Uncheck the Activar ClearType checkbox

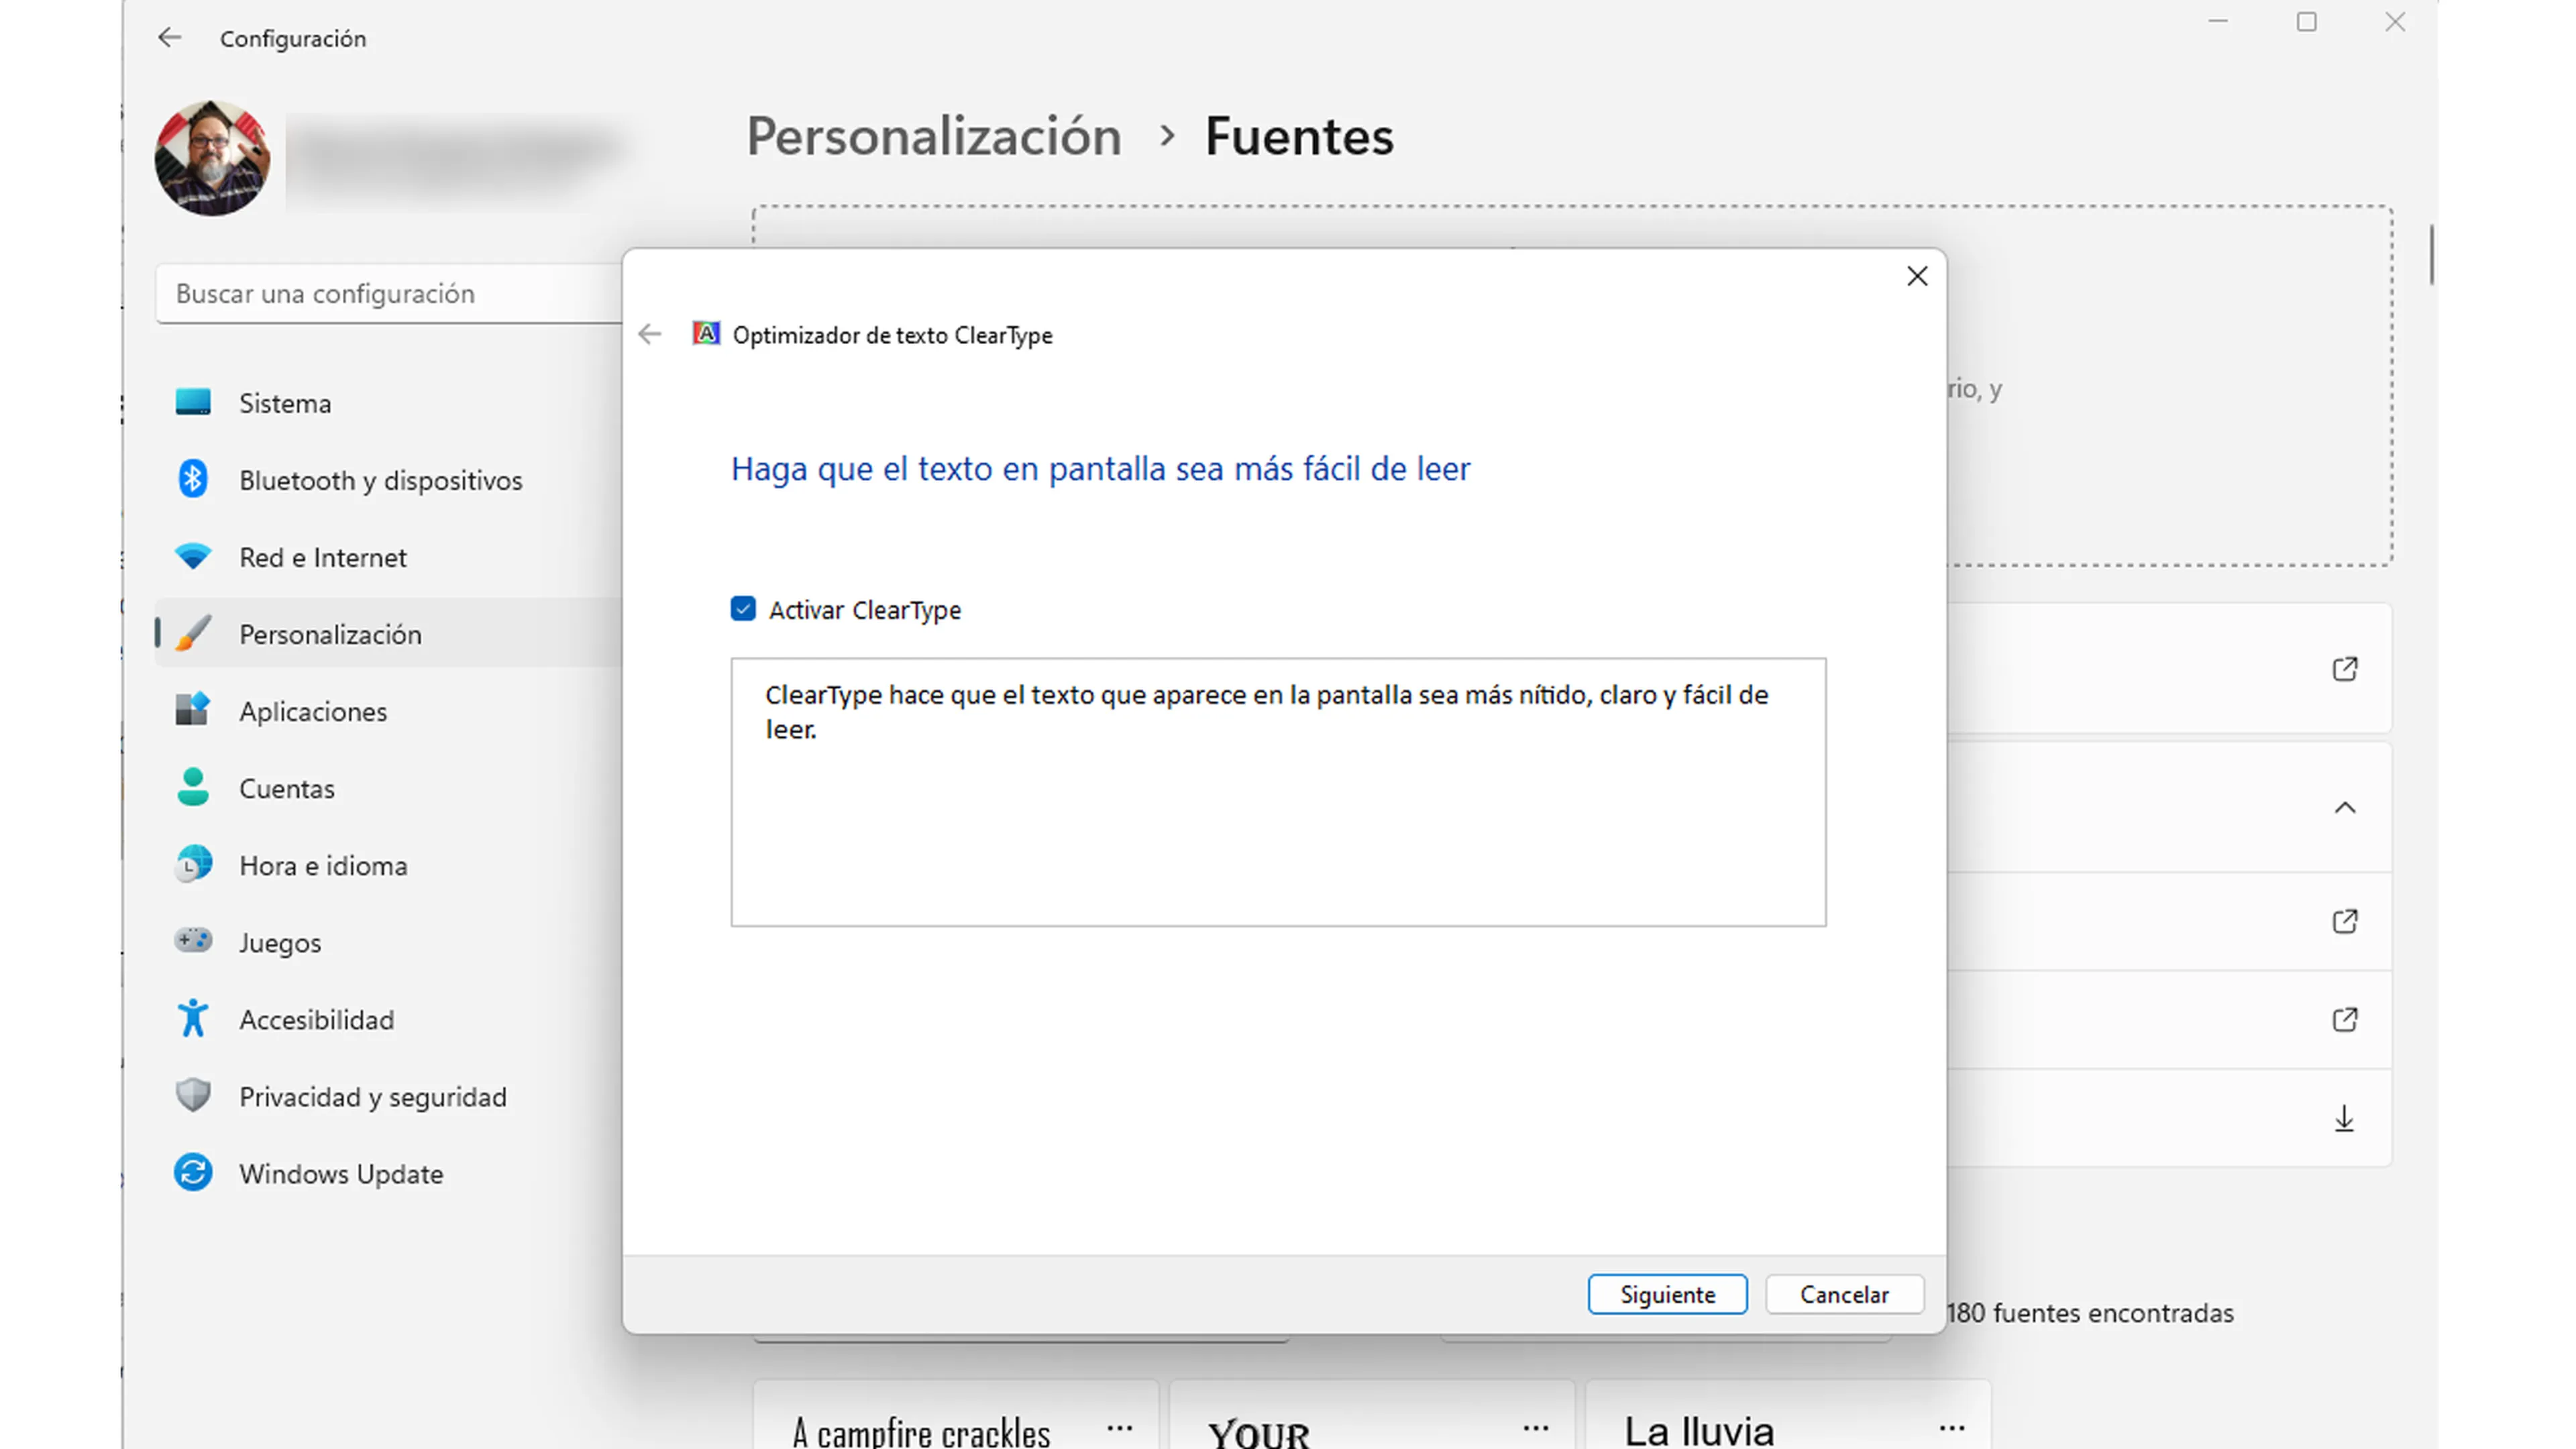coord(743,609)
